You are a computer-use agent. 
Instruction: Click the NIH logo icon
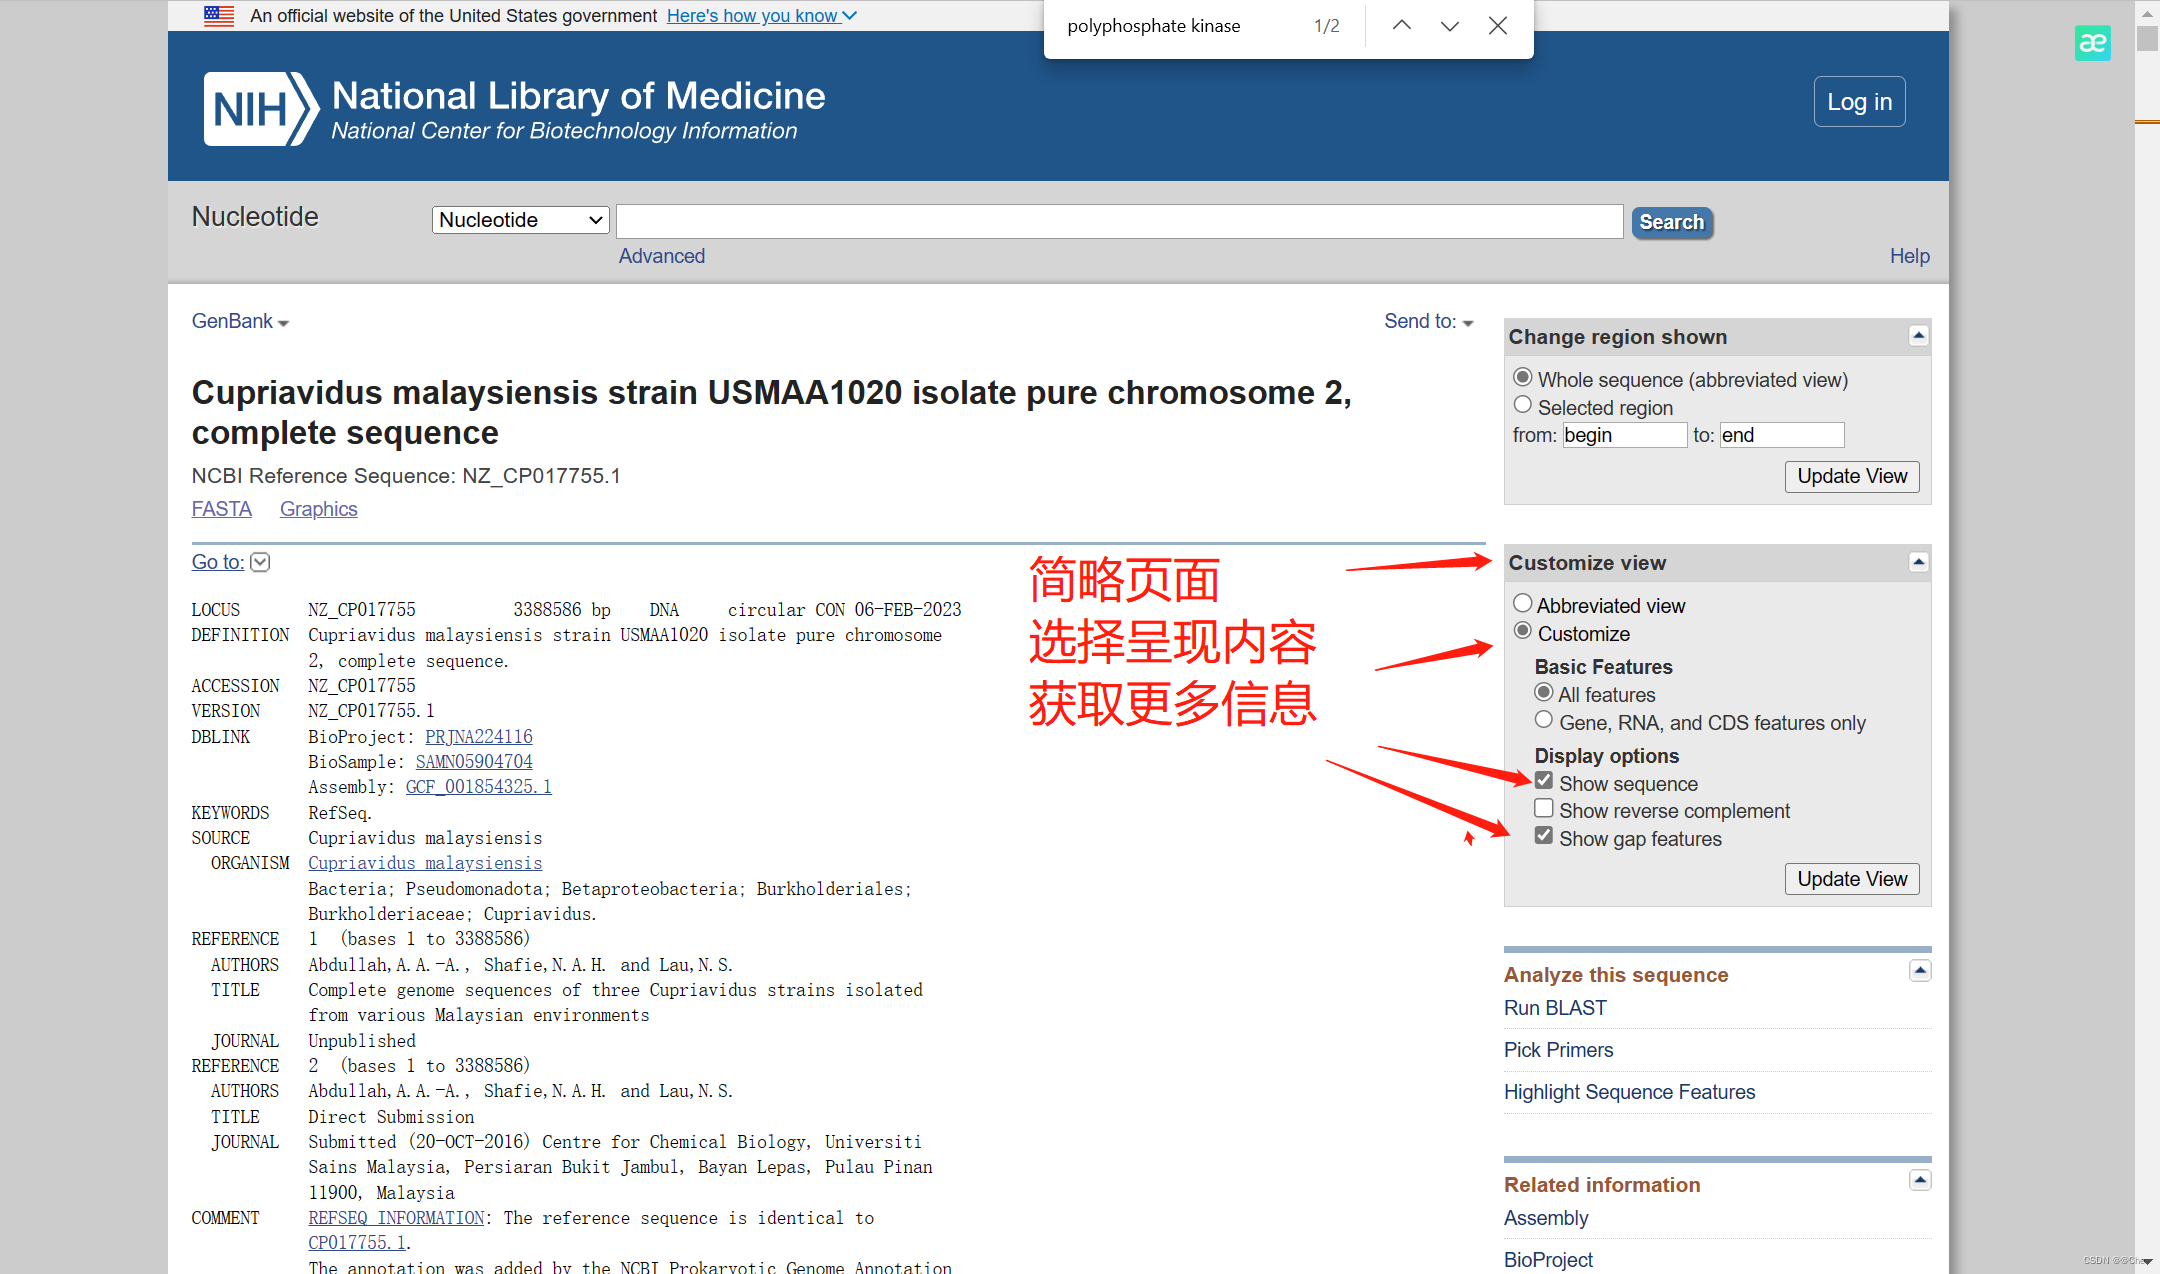(259, 109)
